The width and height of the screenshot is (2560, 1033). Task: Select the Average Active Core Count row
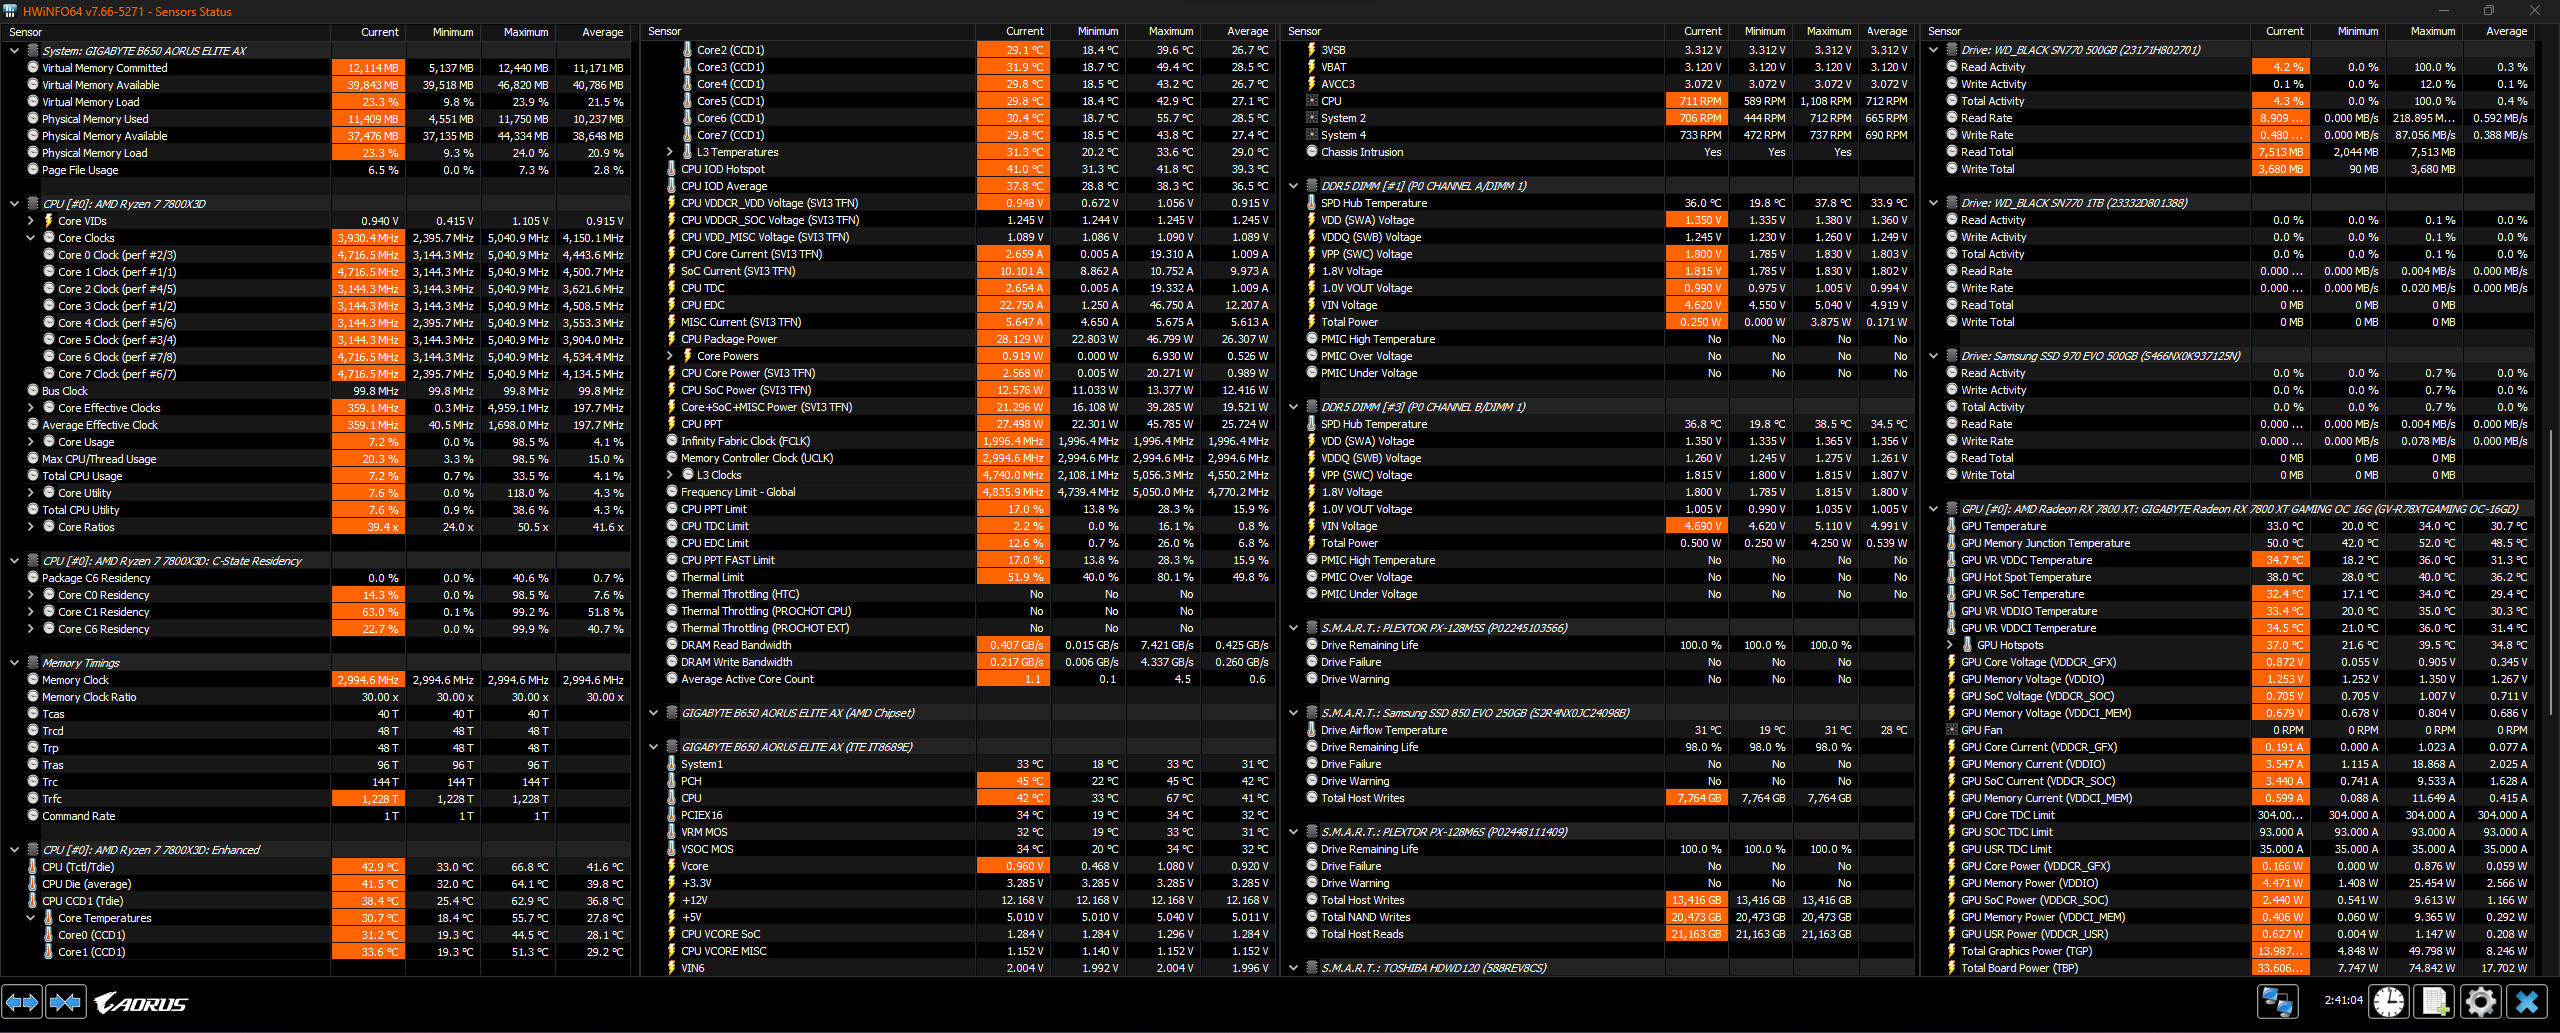(958, 679)
